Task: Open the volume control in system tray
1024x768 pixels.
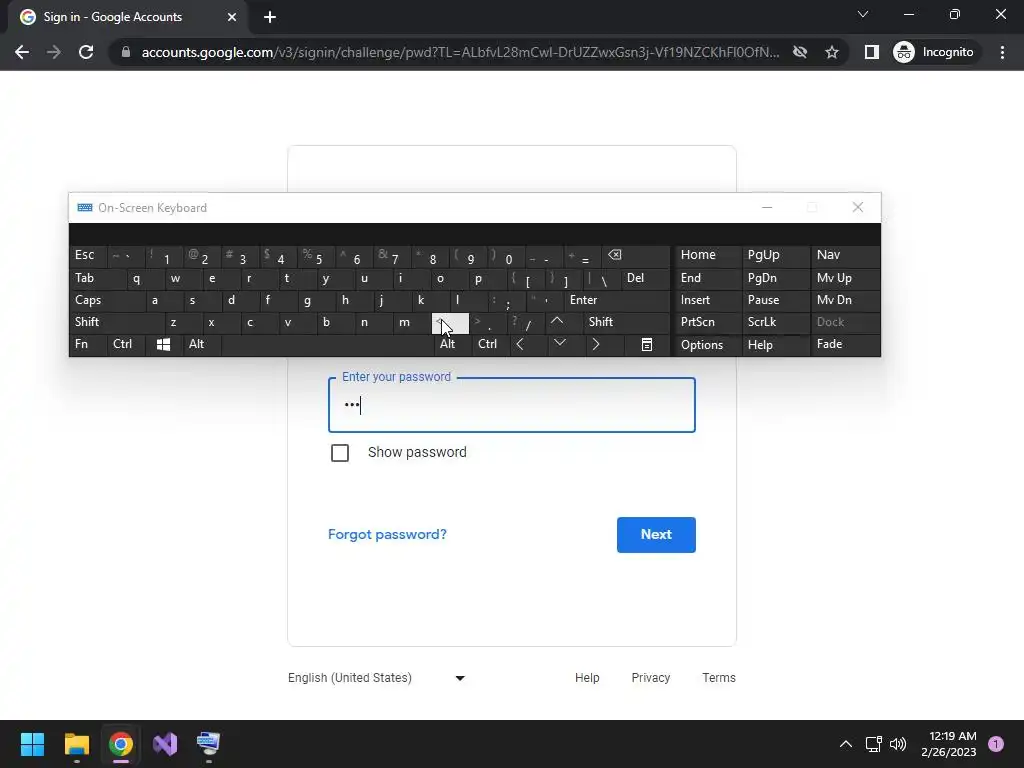Action: click(898, 744)
